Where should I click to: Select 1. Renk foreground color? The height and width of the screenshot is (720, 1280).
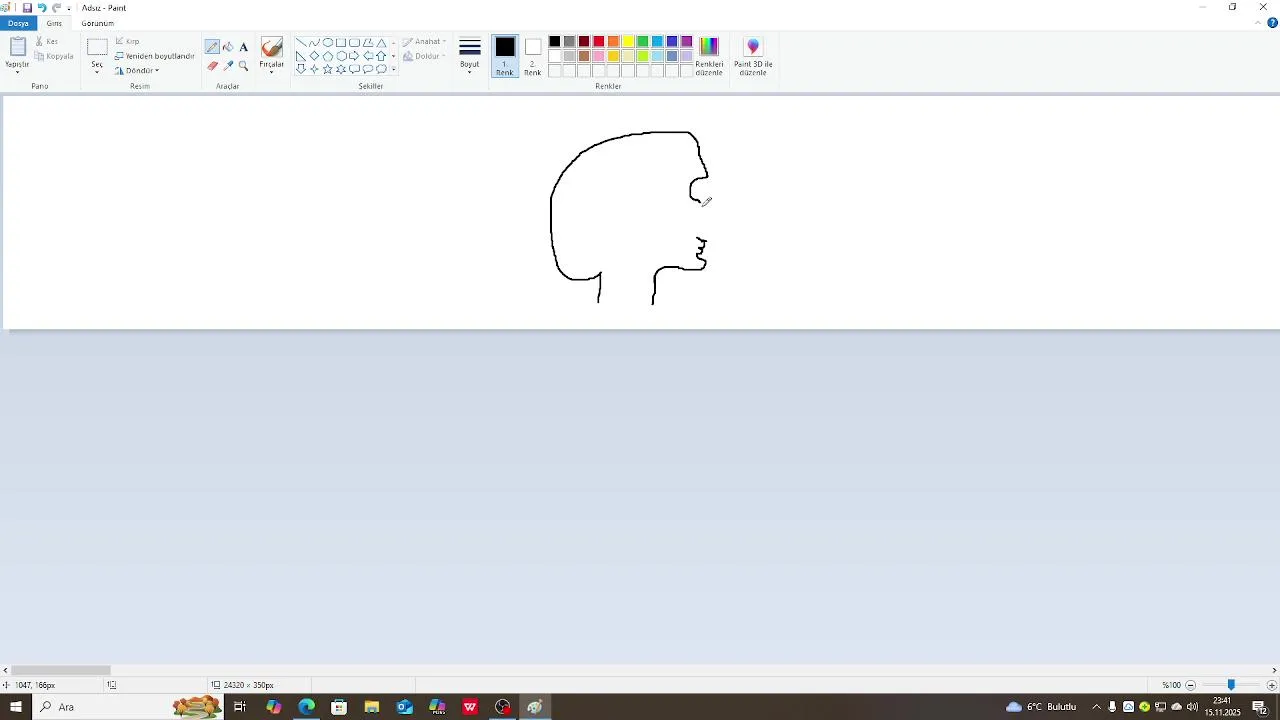point(505,57)
